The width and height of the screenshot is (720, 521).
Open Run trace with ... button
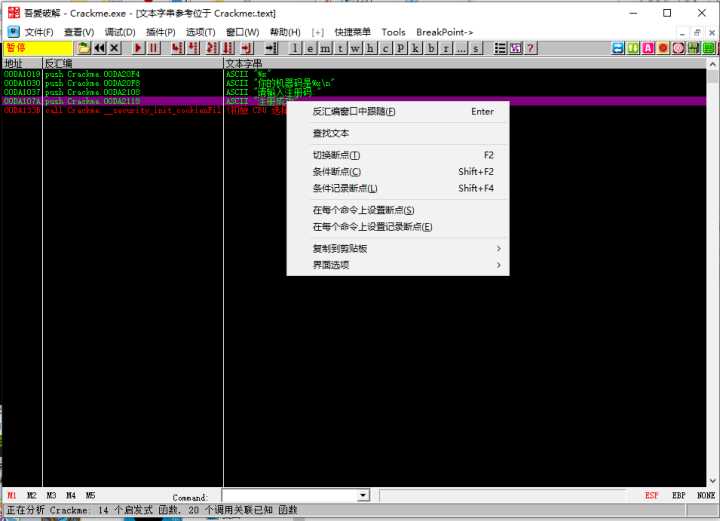[461, 48]
